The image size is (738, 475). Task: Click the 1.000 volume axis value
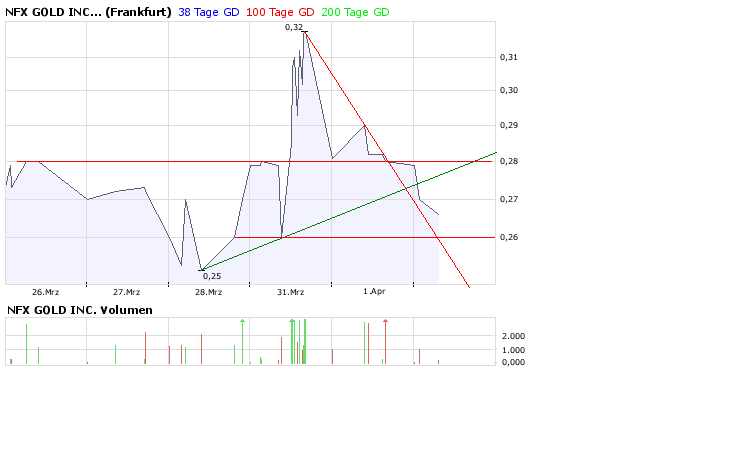[x=513, y=350]
